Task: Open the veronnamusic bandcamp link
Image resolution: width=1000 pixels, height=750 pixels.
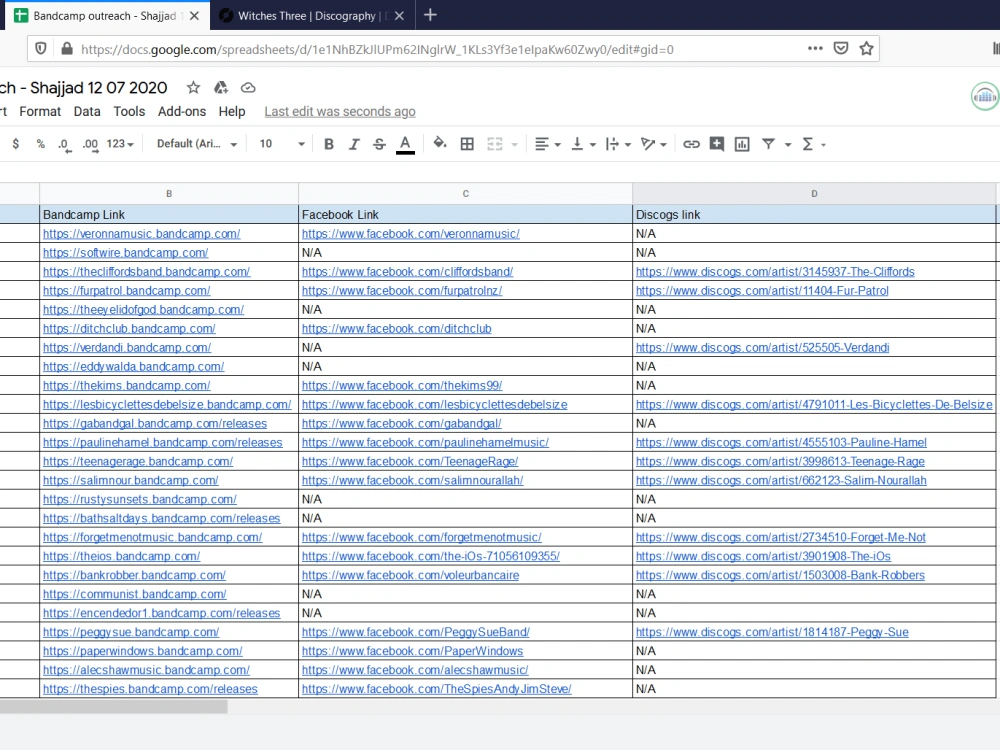Action: coord(142,234)
